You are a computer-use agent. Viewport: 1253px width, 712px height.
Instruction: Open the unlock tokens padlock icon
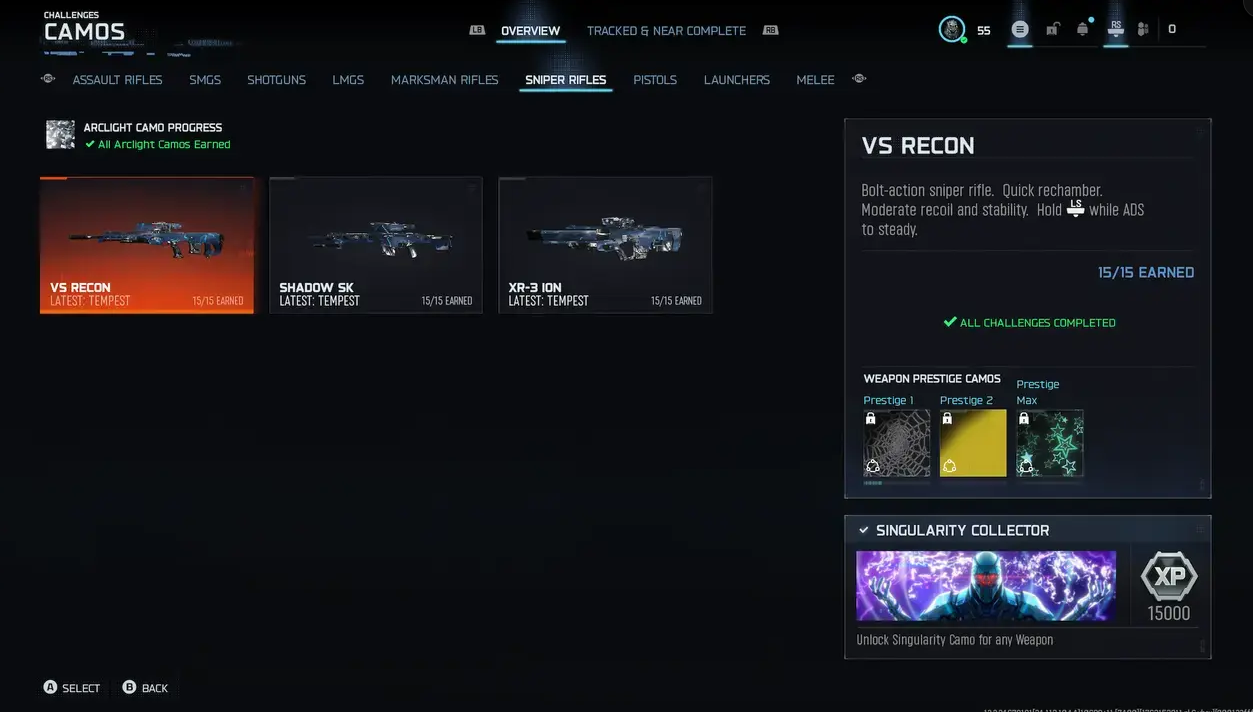click(x=1052, y=30)
